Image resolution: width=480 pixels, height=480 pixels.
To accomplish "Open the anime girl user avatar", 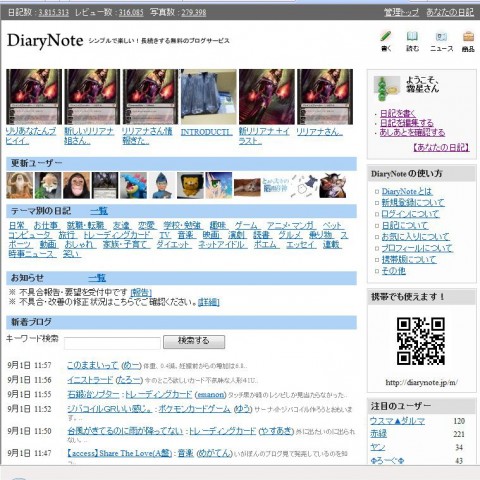I will (x=219, y=185).
